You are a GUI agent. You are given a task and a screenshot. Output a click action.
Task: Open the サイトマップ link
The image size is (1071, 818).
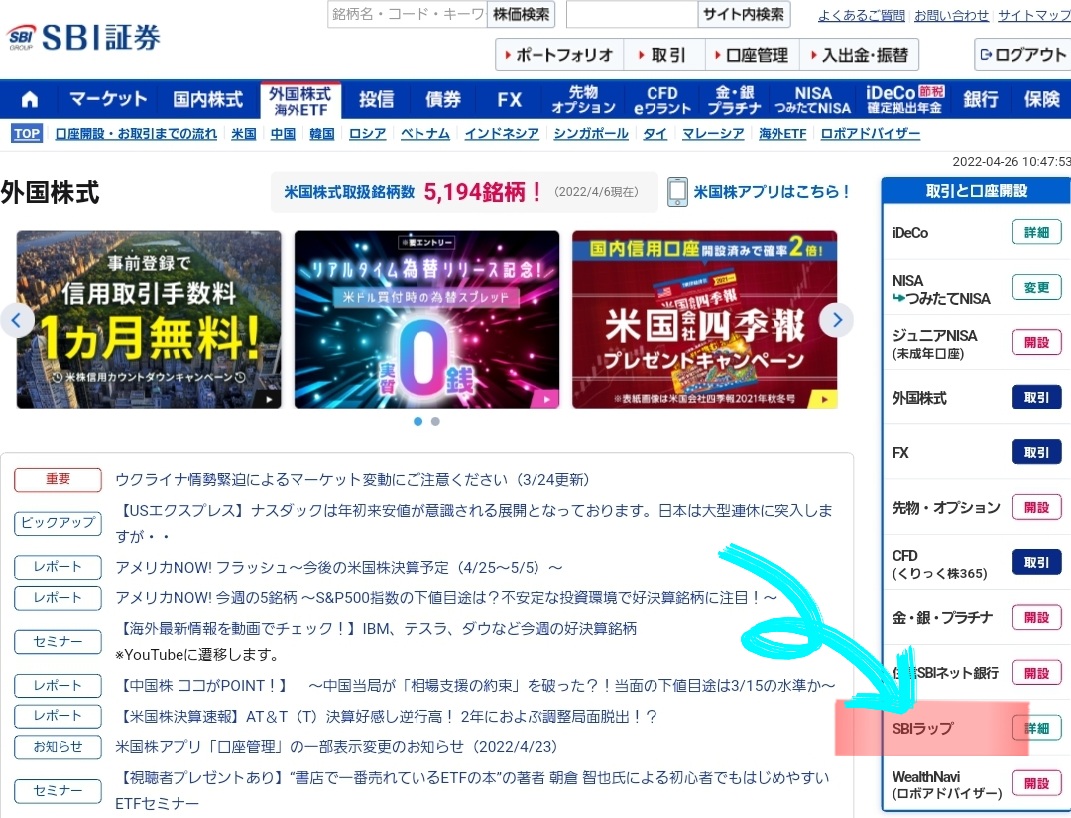[x=1034, y=15]
